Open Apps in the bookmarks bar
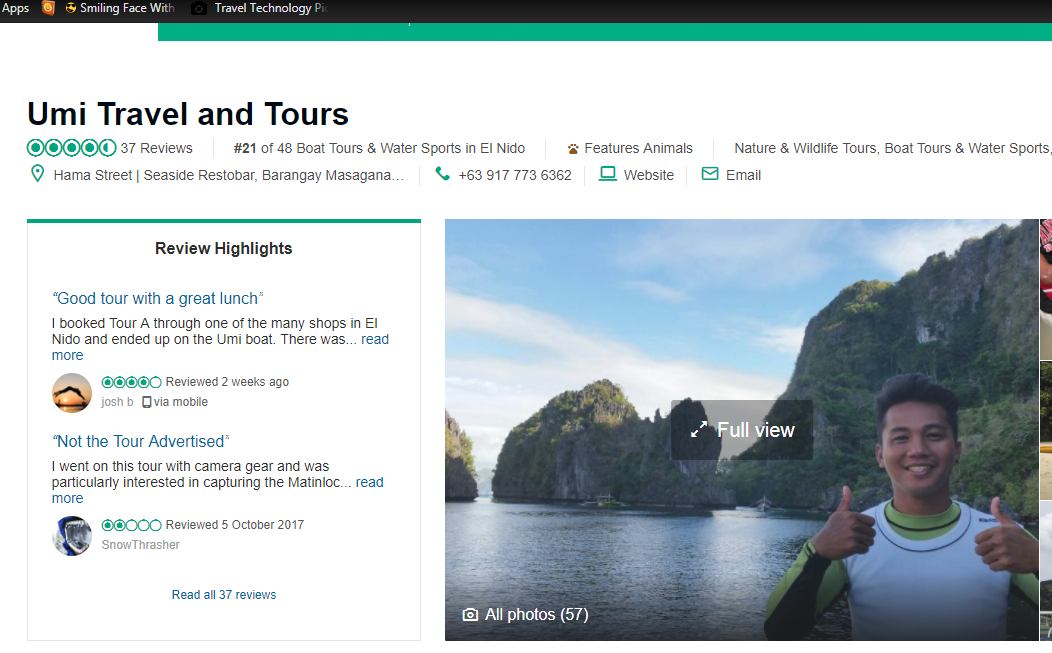Viewport: 1052px width, 653px height. click(x=16, y=8)
